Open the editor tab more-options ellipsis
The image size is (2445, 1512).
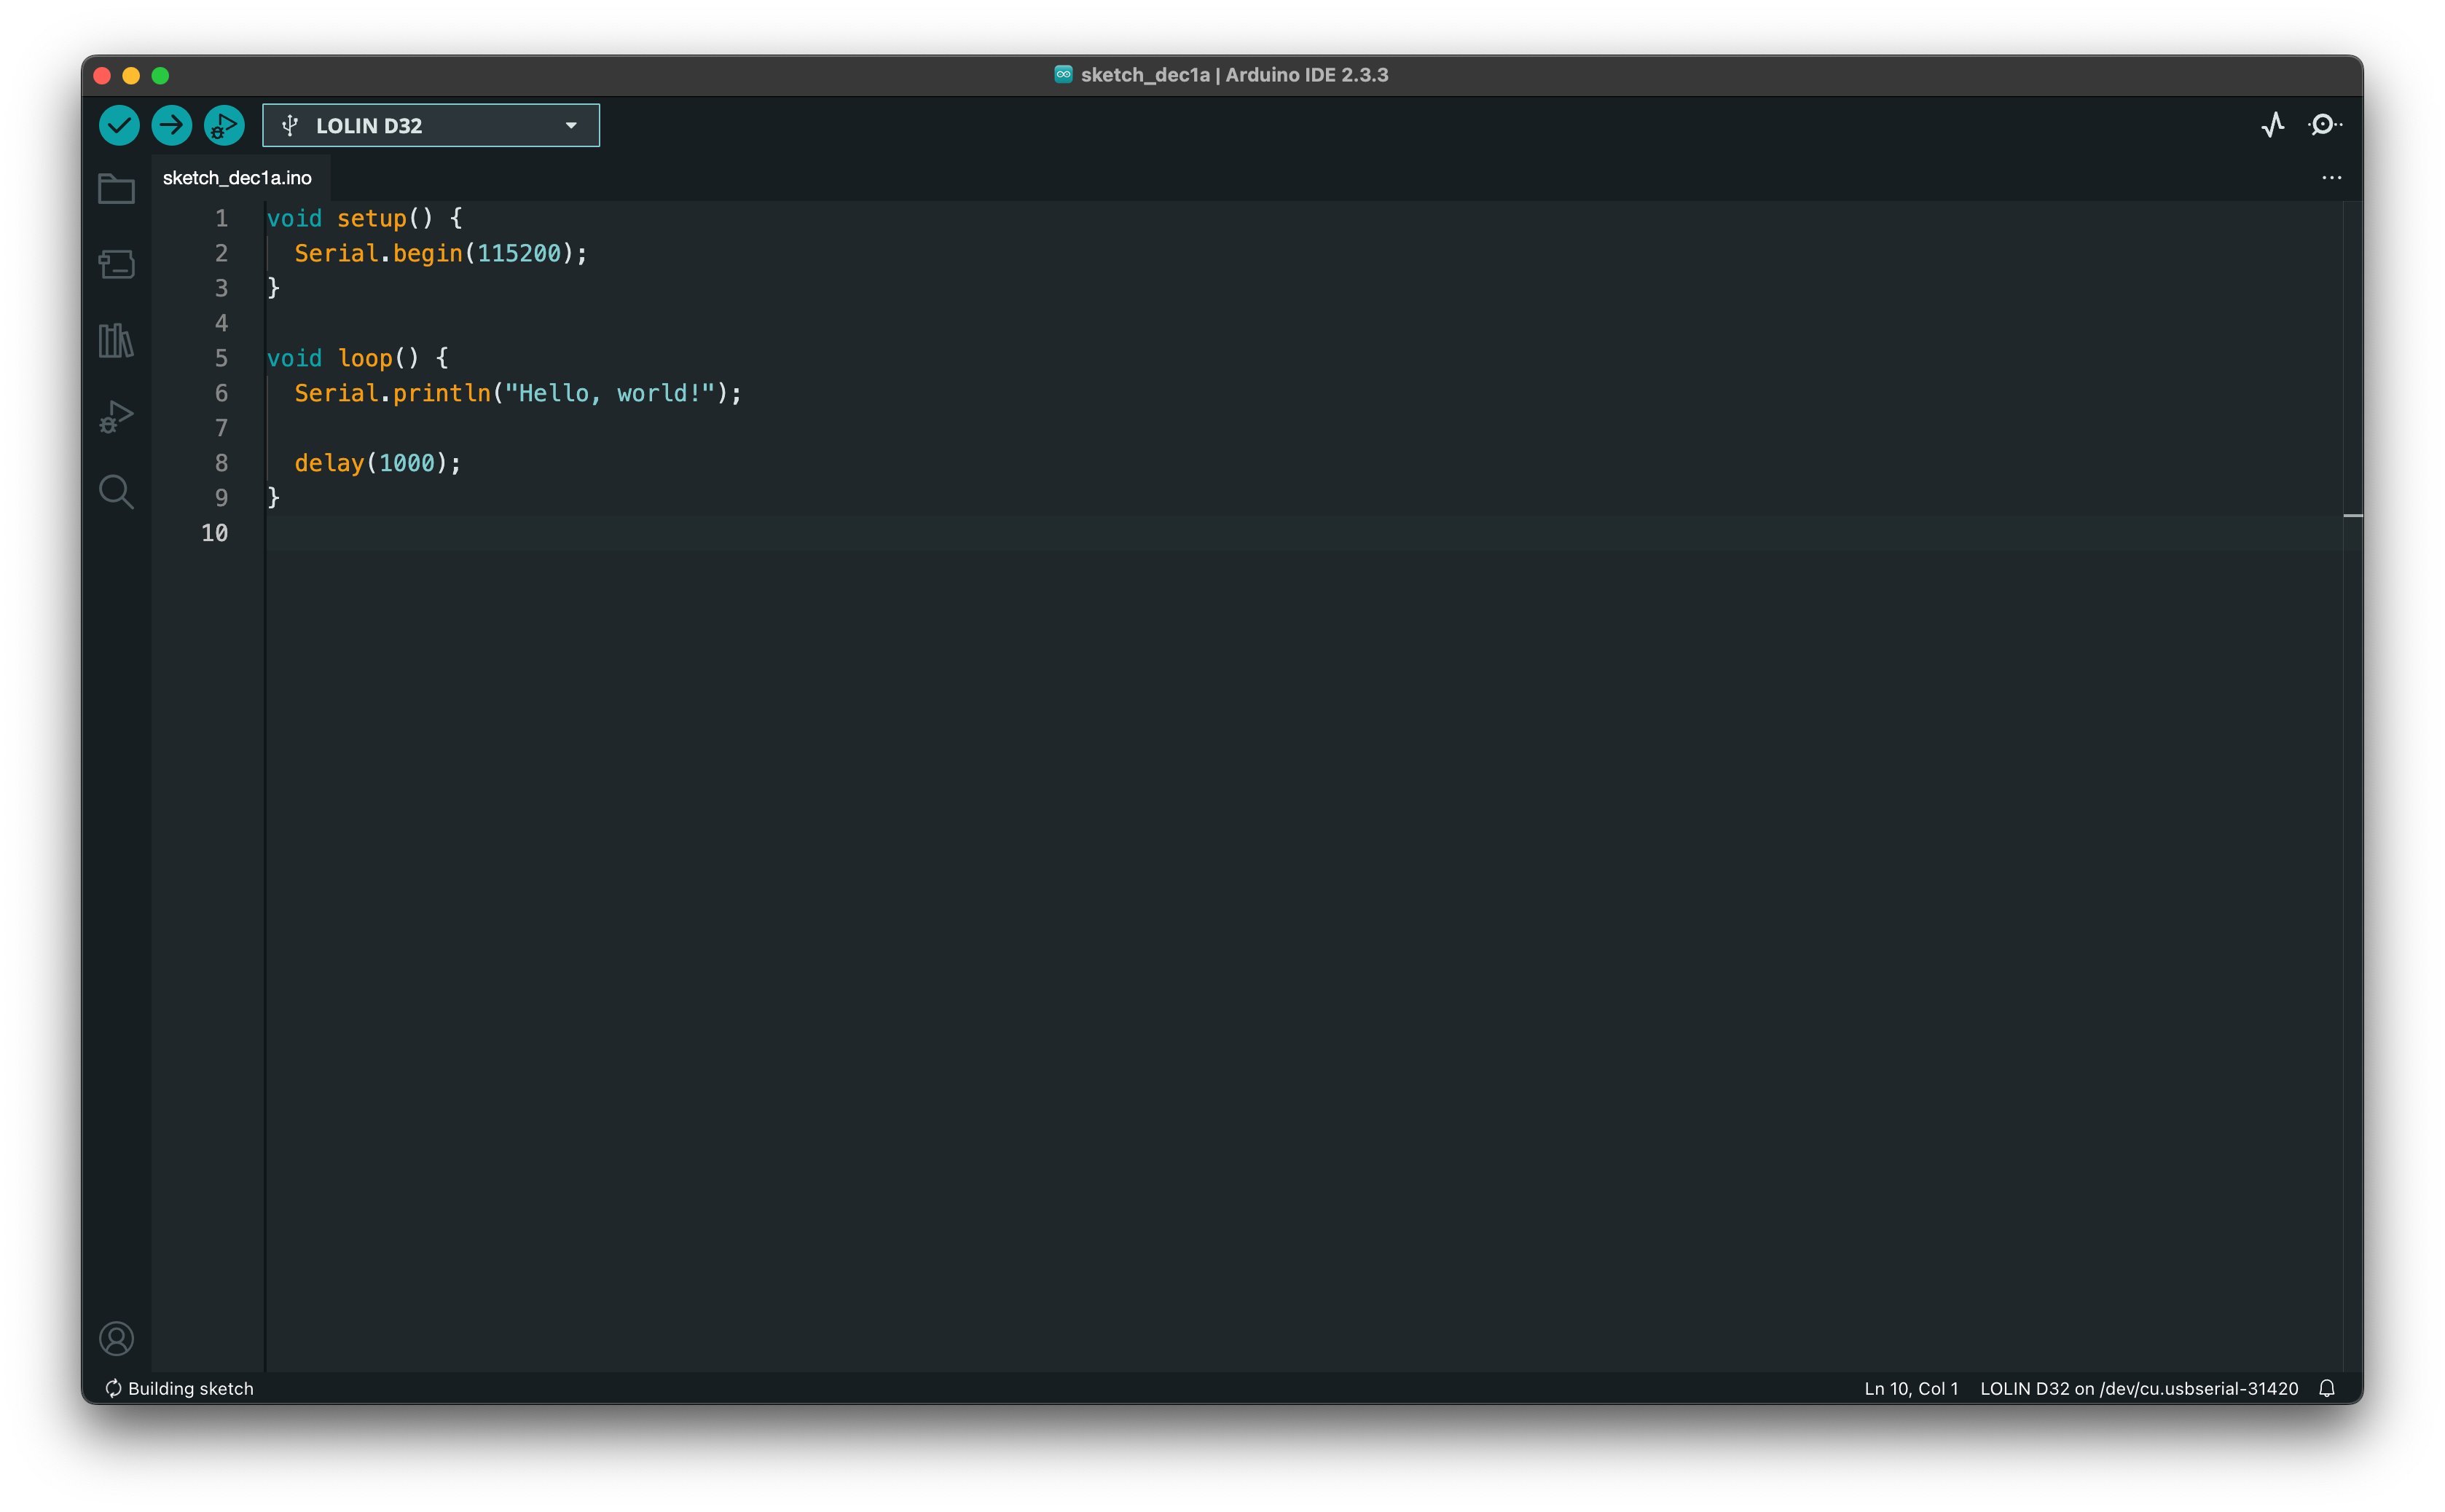(2331, 178)
